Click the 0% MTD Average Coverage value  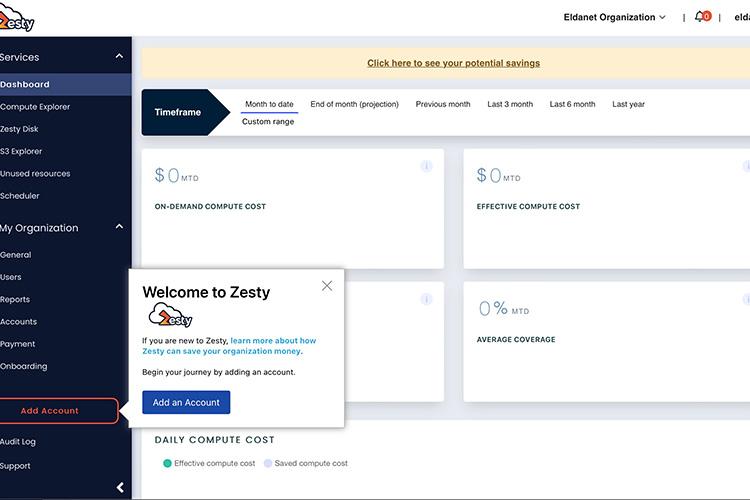tap(504, 308)
